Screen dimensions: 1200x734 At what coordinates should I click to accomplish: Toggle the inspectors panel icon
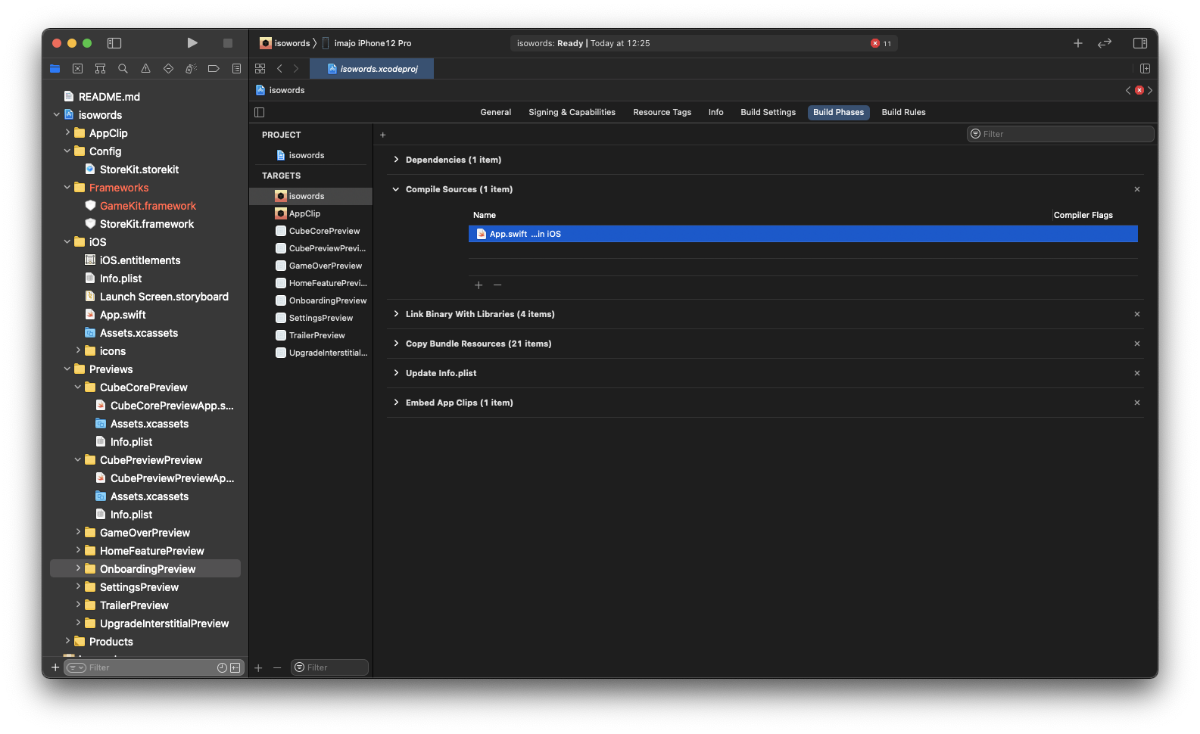tap(1140, 43)
